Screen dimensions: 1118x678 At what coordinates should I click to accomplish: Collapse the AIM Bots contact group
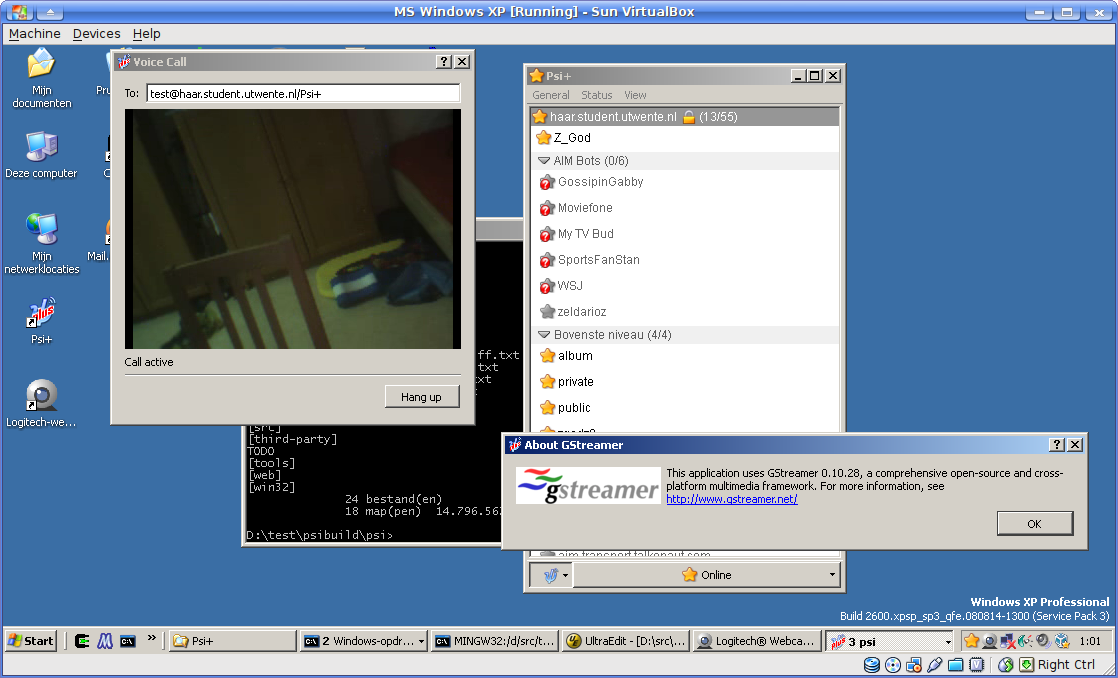click(544, 160)
